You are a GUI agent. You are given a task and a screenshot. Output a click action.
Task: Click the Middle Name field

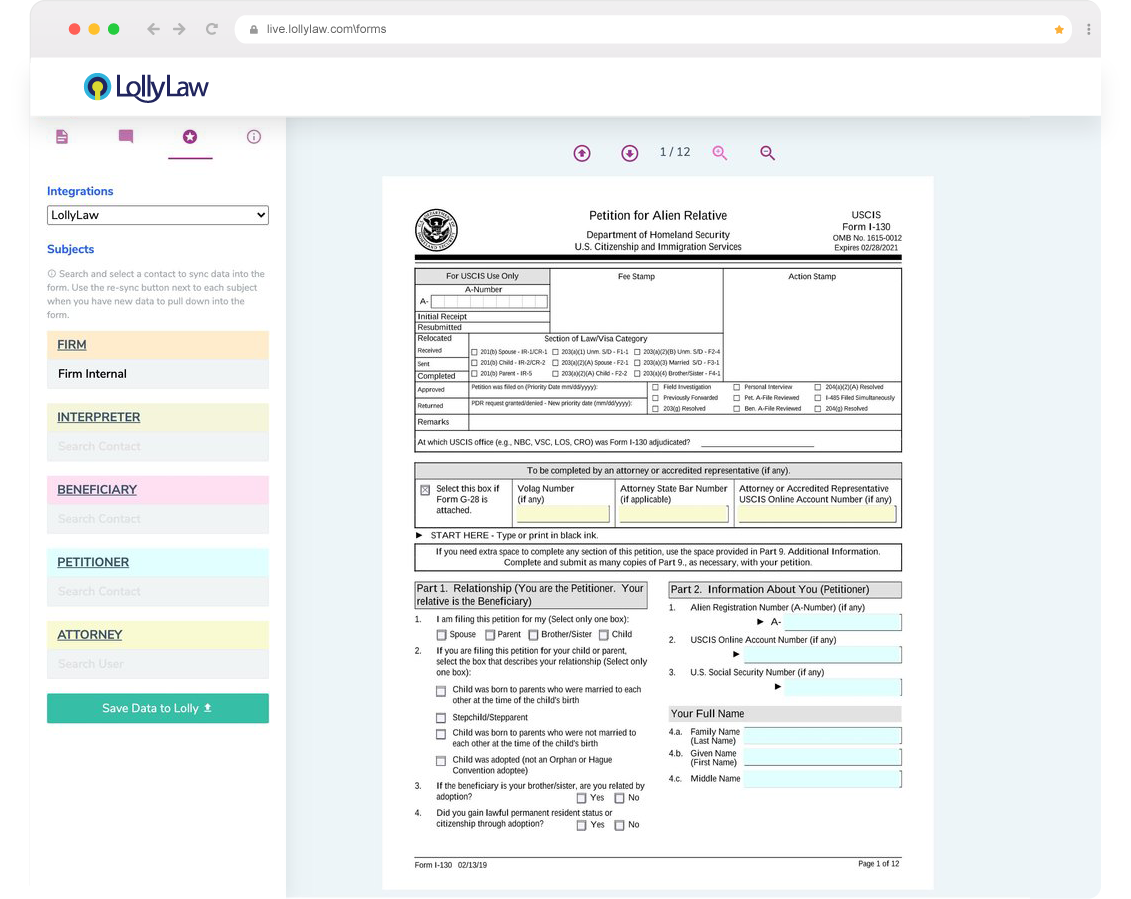822,779
